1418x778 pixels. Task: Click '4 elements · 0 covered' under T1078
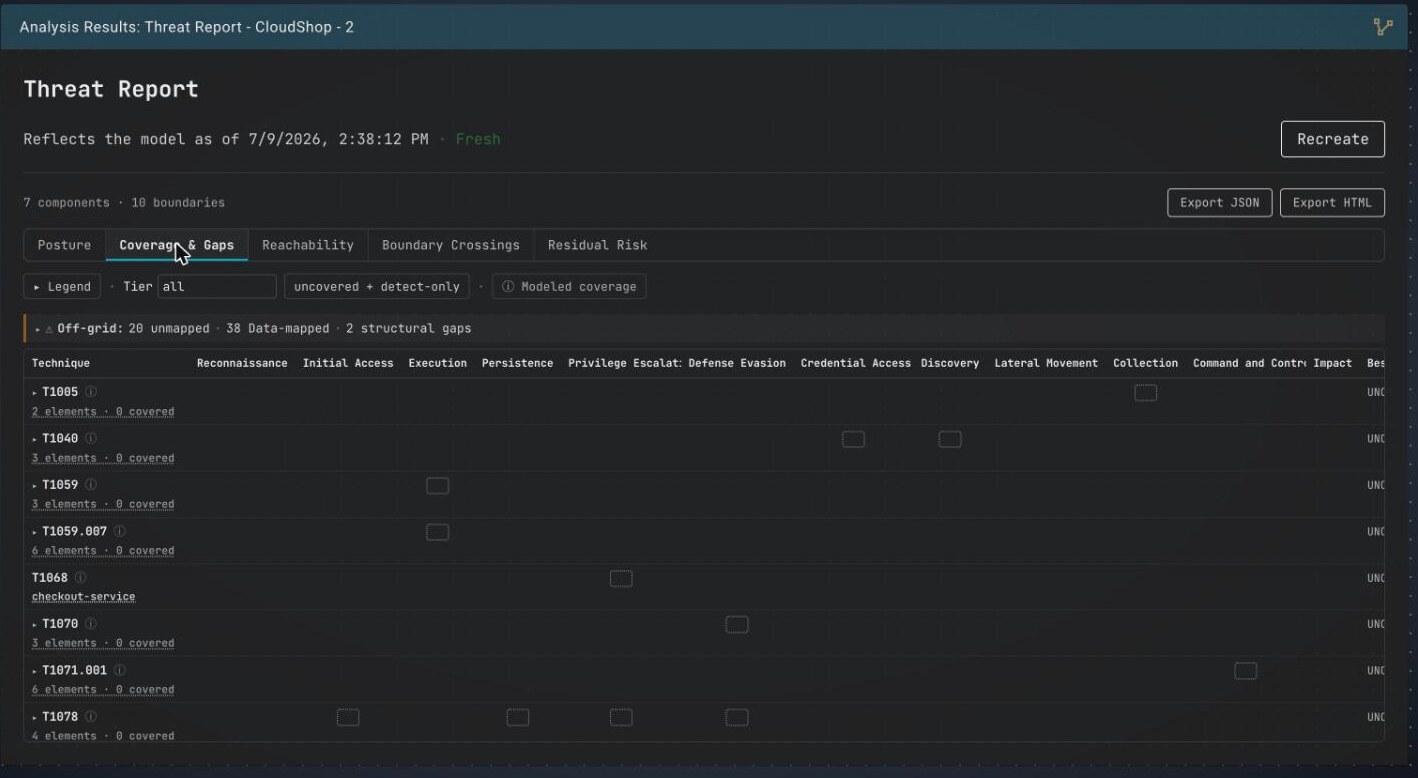[x=103, y=736]
